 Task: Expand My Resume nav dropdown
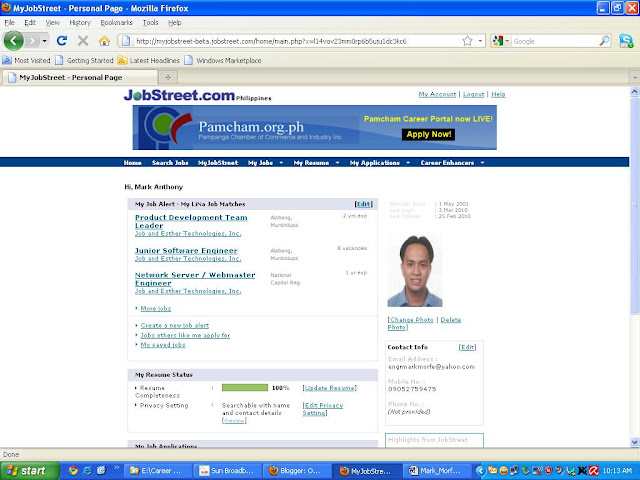point(337,163)
